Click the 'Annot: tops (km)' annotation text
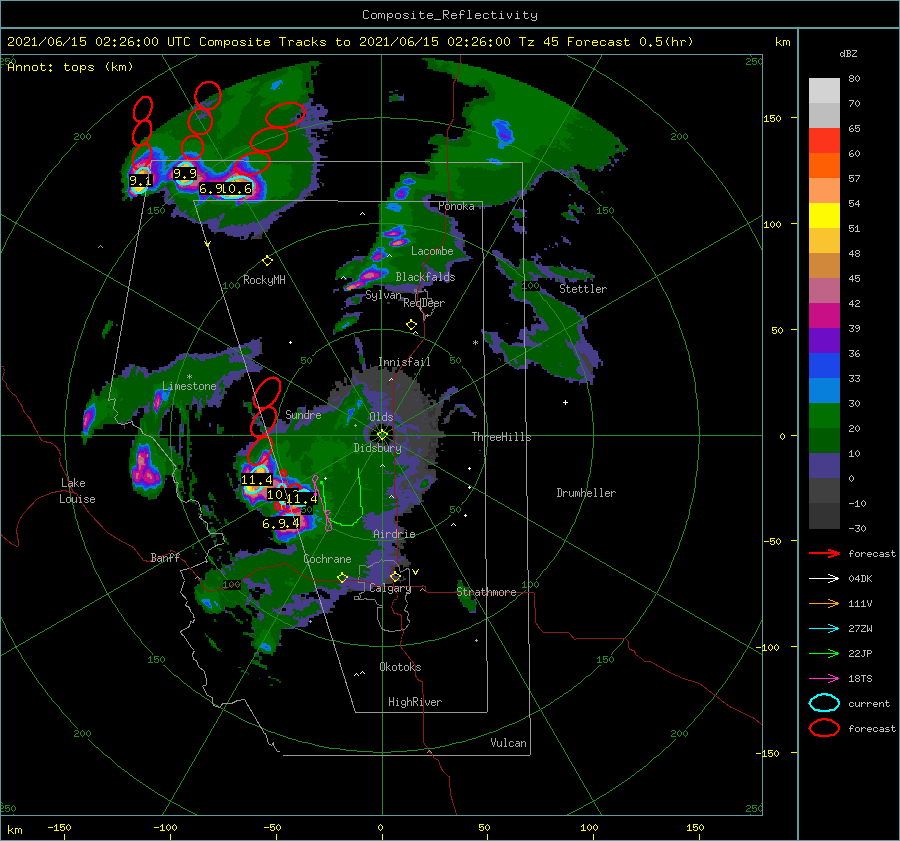 [70, 67]
